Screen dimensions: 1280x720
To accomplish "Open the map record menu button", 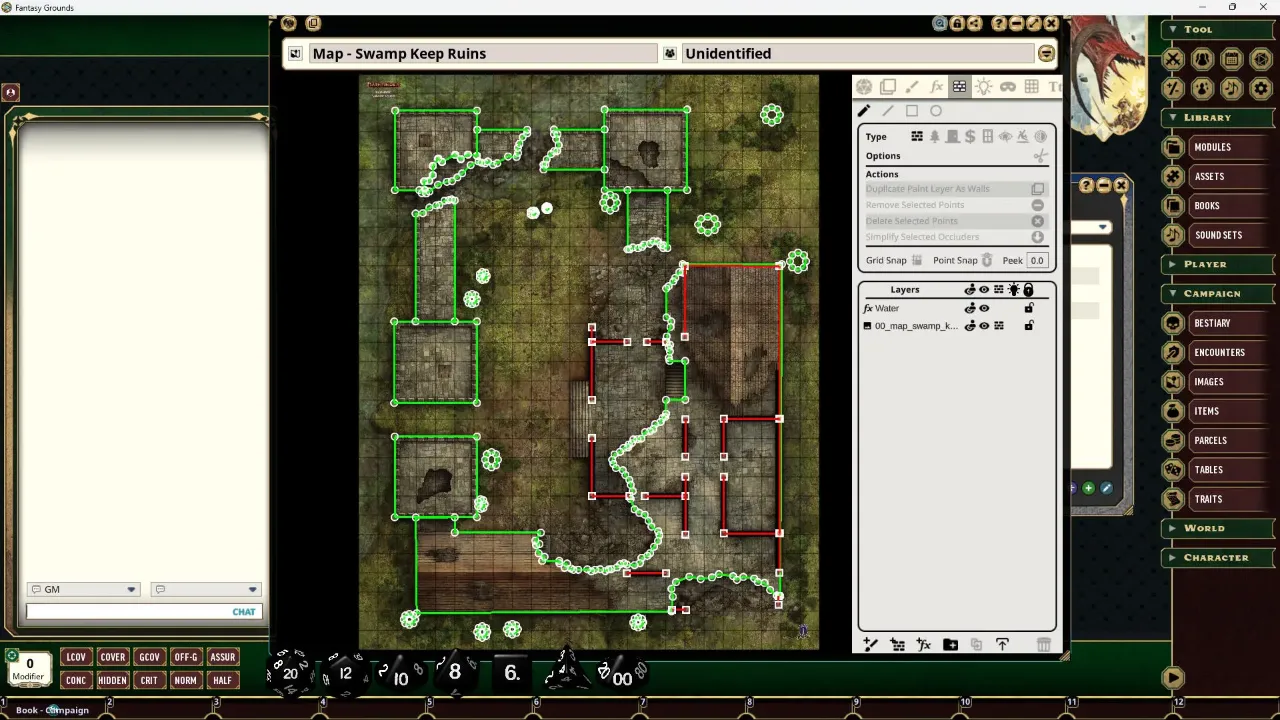I will (1046, 54).
